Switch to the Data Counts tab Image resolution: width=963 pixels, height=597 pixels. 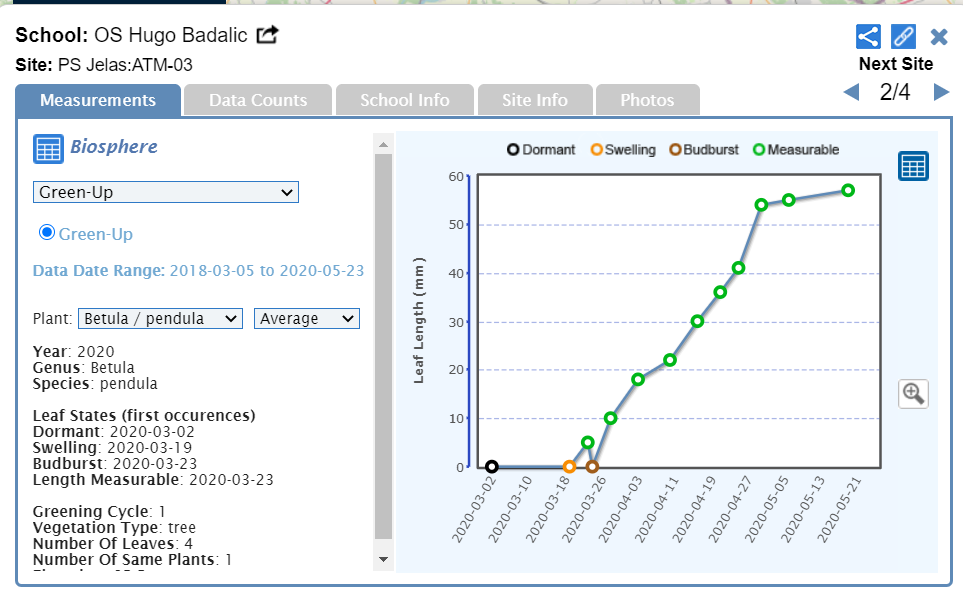point(258,100)
